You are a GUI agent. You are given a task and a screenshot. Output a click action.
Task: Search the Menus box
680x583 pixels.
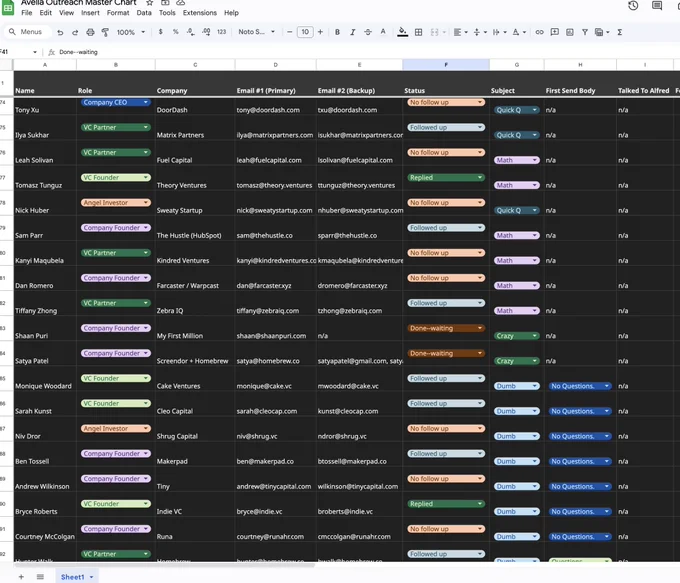click(28, 32)
